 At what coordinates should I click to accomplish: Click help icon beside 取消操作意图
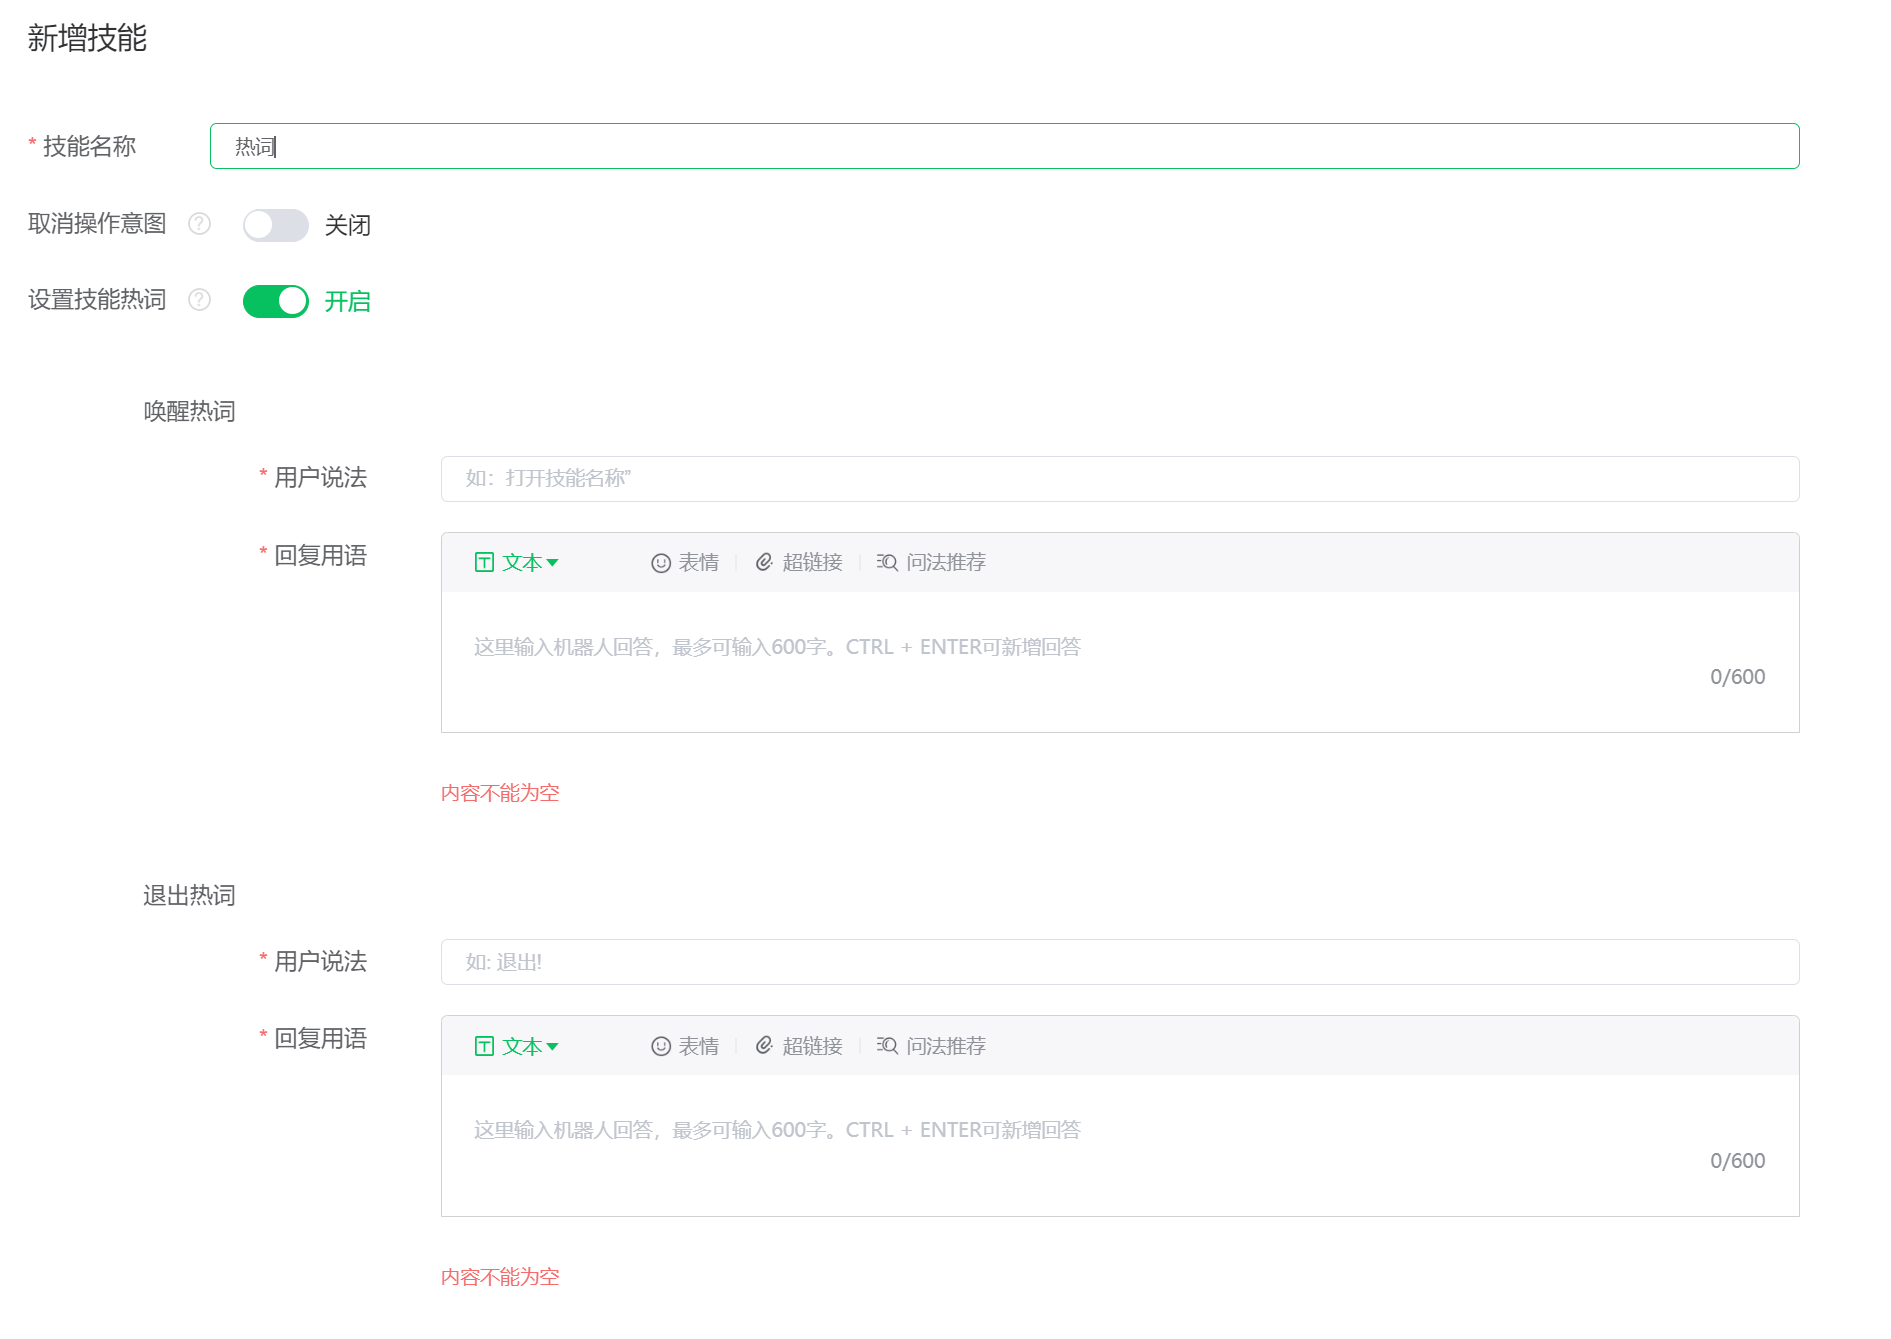point(200,224)
